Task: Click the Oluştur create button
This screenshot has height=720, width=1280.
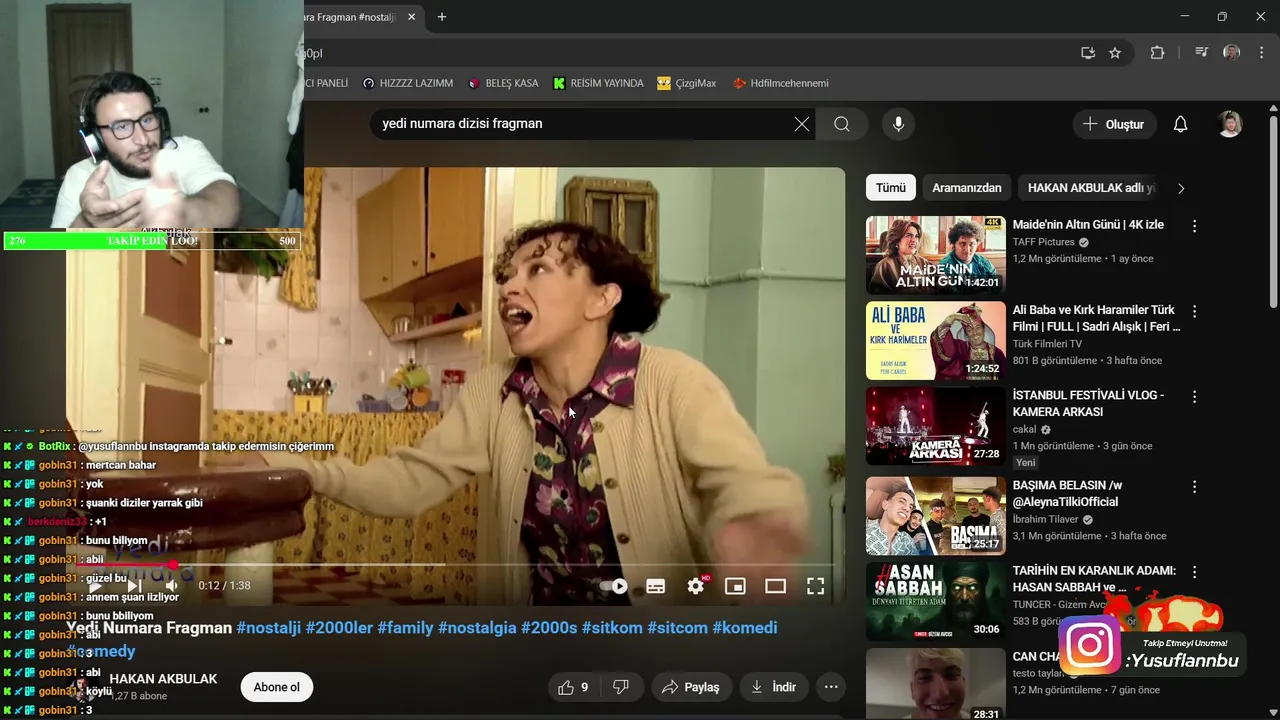Action: coord(1114,124)
